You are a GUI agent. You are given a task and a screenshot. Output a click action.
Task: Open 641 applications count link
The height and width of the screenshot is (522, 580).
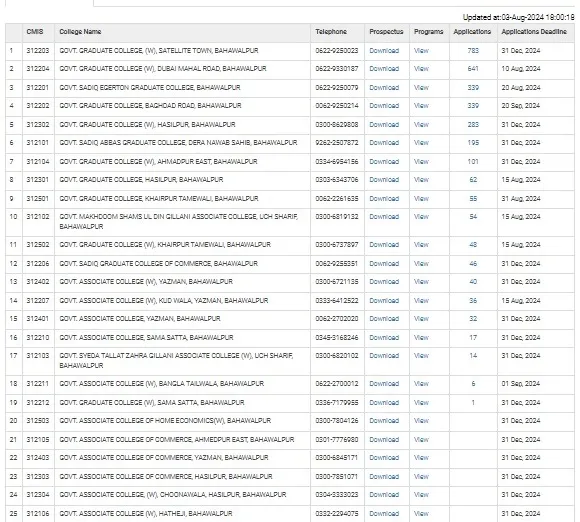coord(473,69)
